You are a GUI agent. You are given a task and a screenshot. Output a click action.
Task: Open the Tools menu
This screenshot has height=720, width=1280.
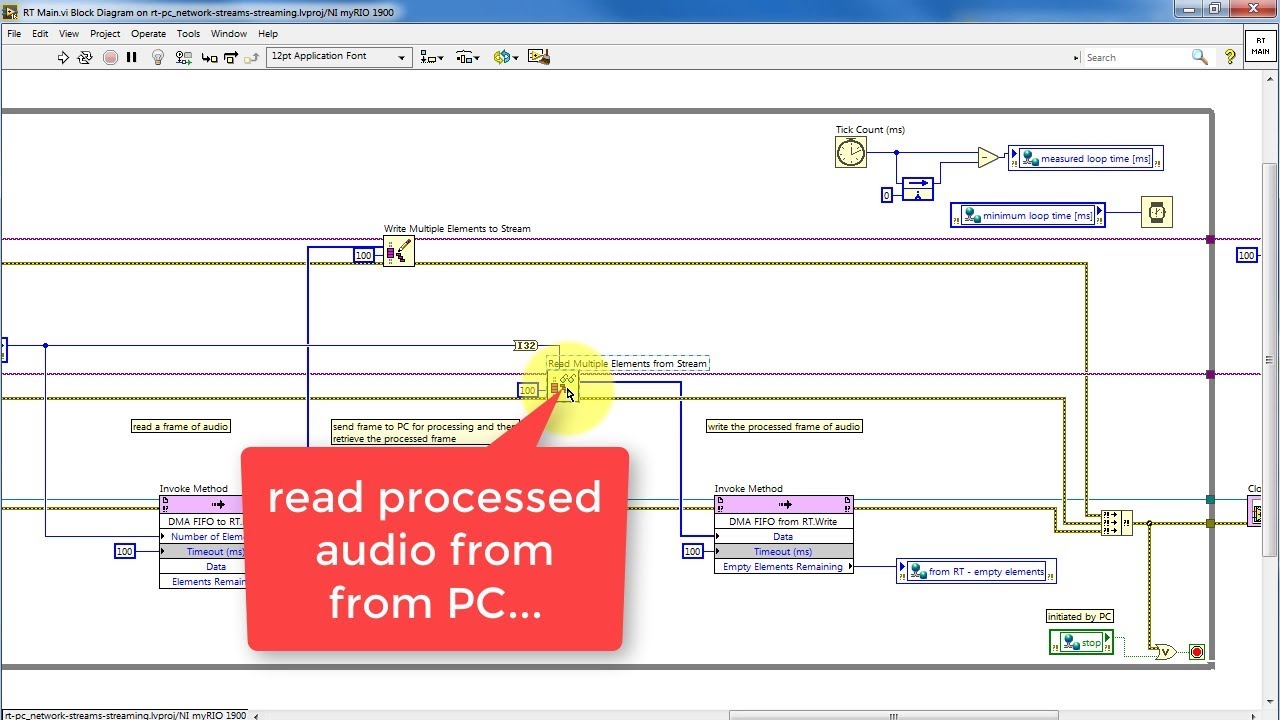pyautogui.click(x=188, y=33)
